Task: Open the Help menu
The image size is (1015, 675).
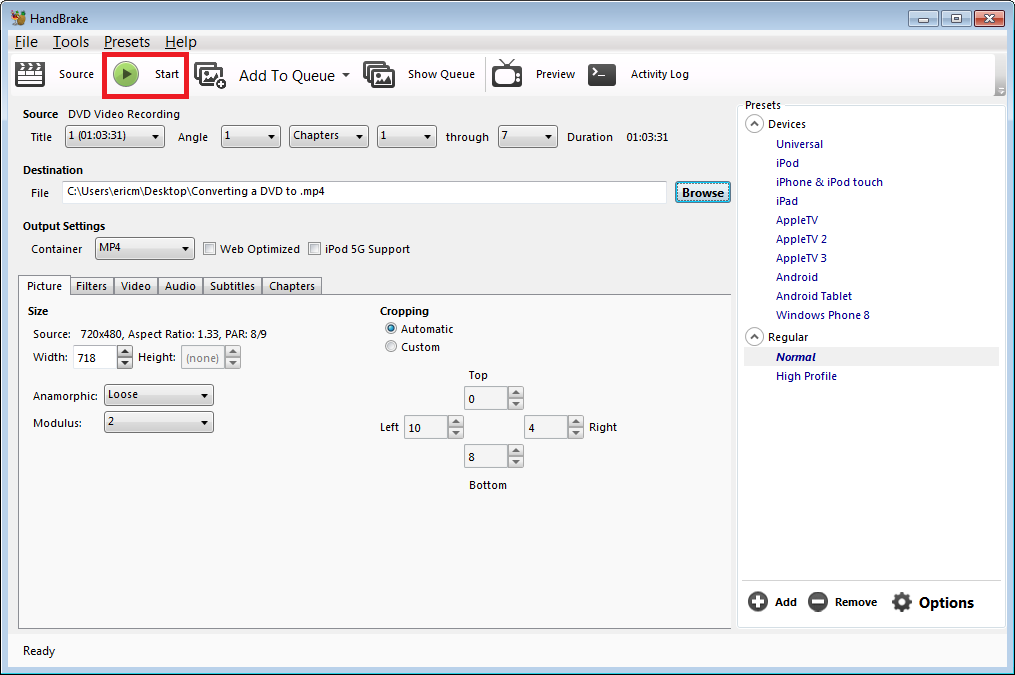Action: click(x=181, y=42)
